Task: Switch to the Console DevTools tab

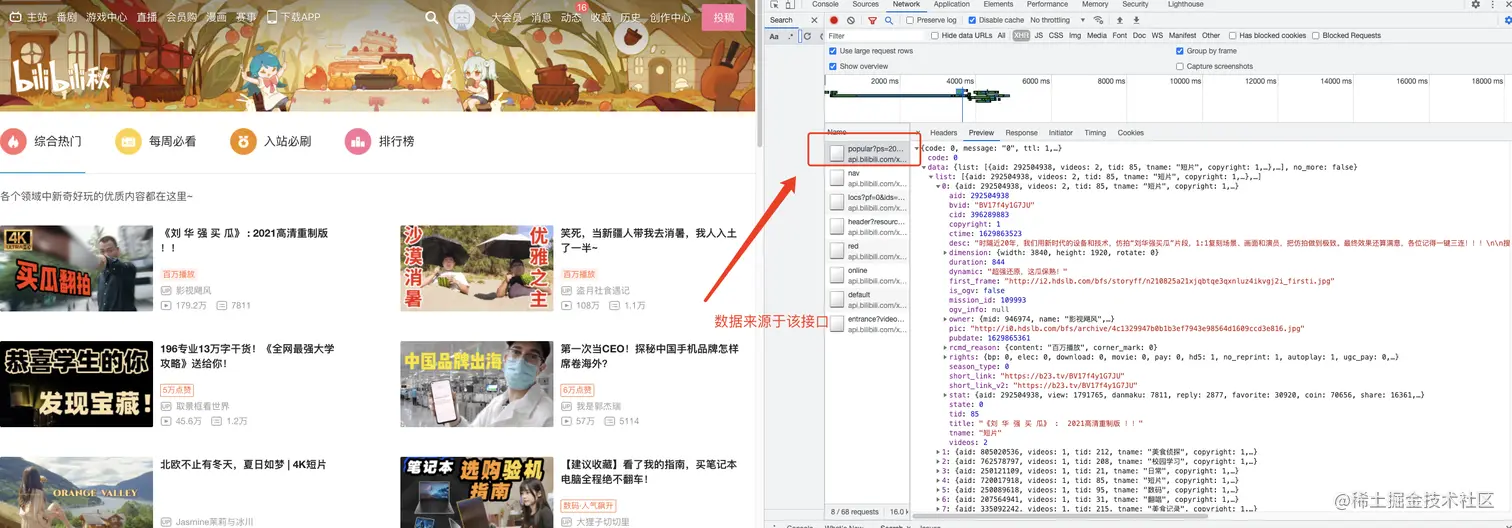Action: [825, 4]
